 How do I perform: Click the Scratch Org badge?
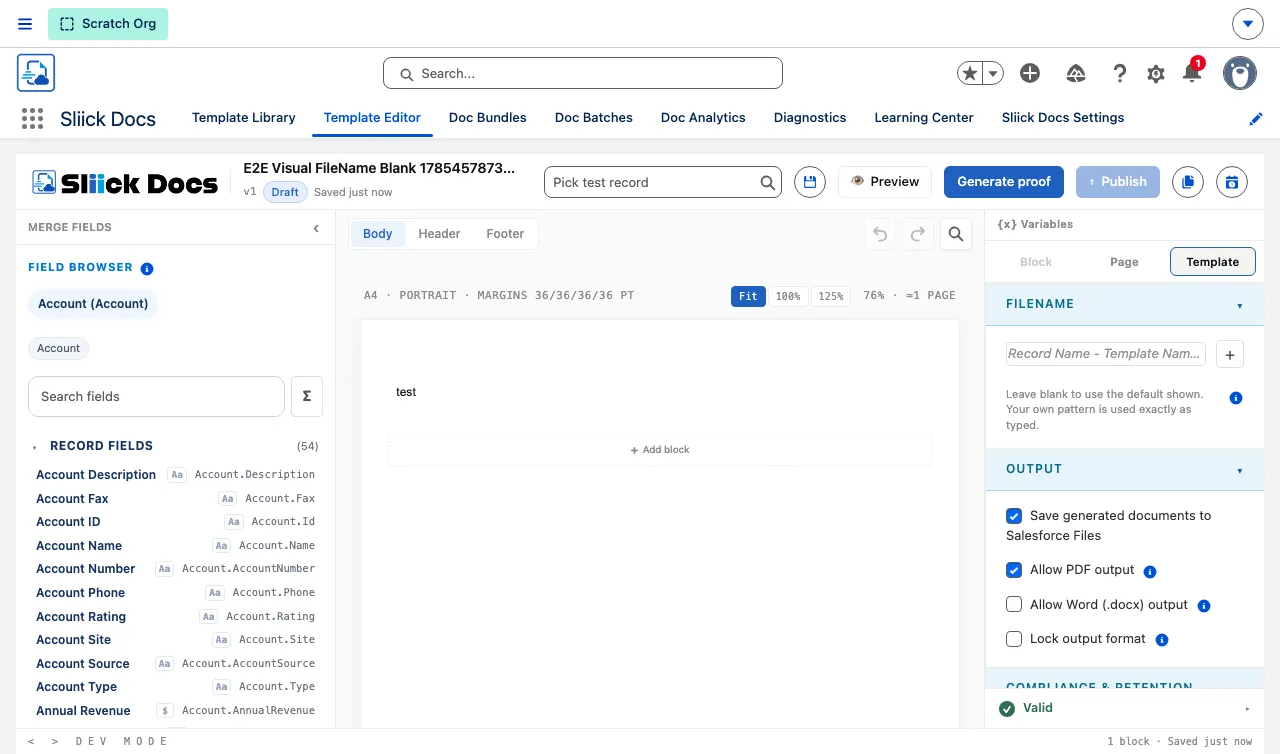tap(108, 24)
